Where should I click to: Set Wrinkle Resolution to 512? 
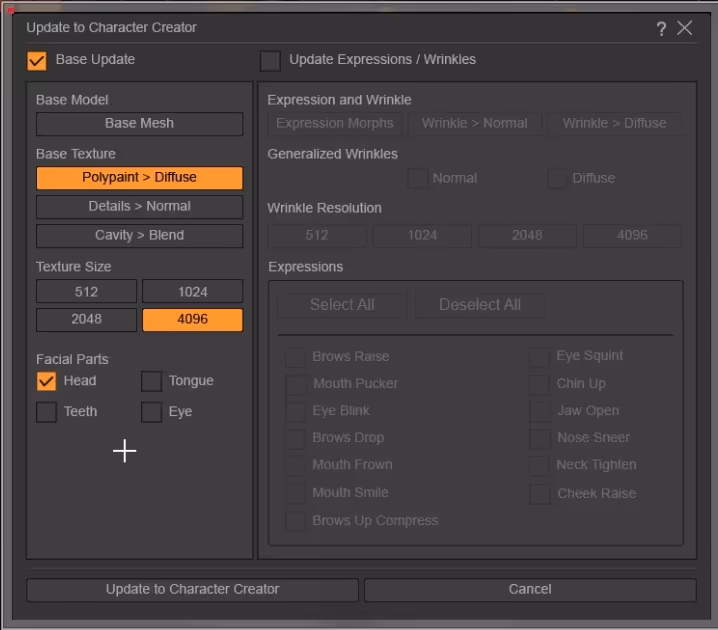(317, 235)
